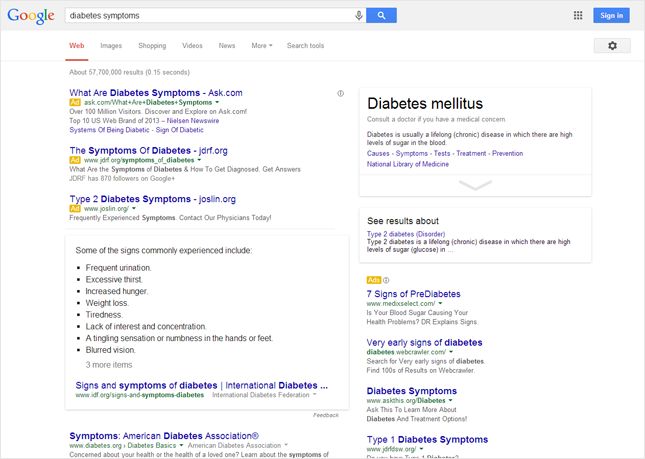This screenshot has height=459, width=645.
Task: Click the National Library of Medicine link
Action: click(x=410, y=164)
